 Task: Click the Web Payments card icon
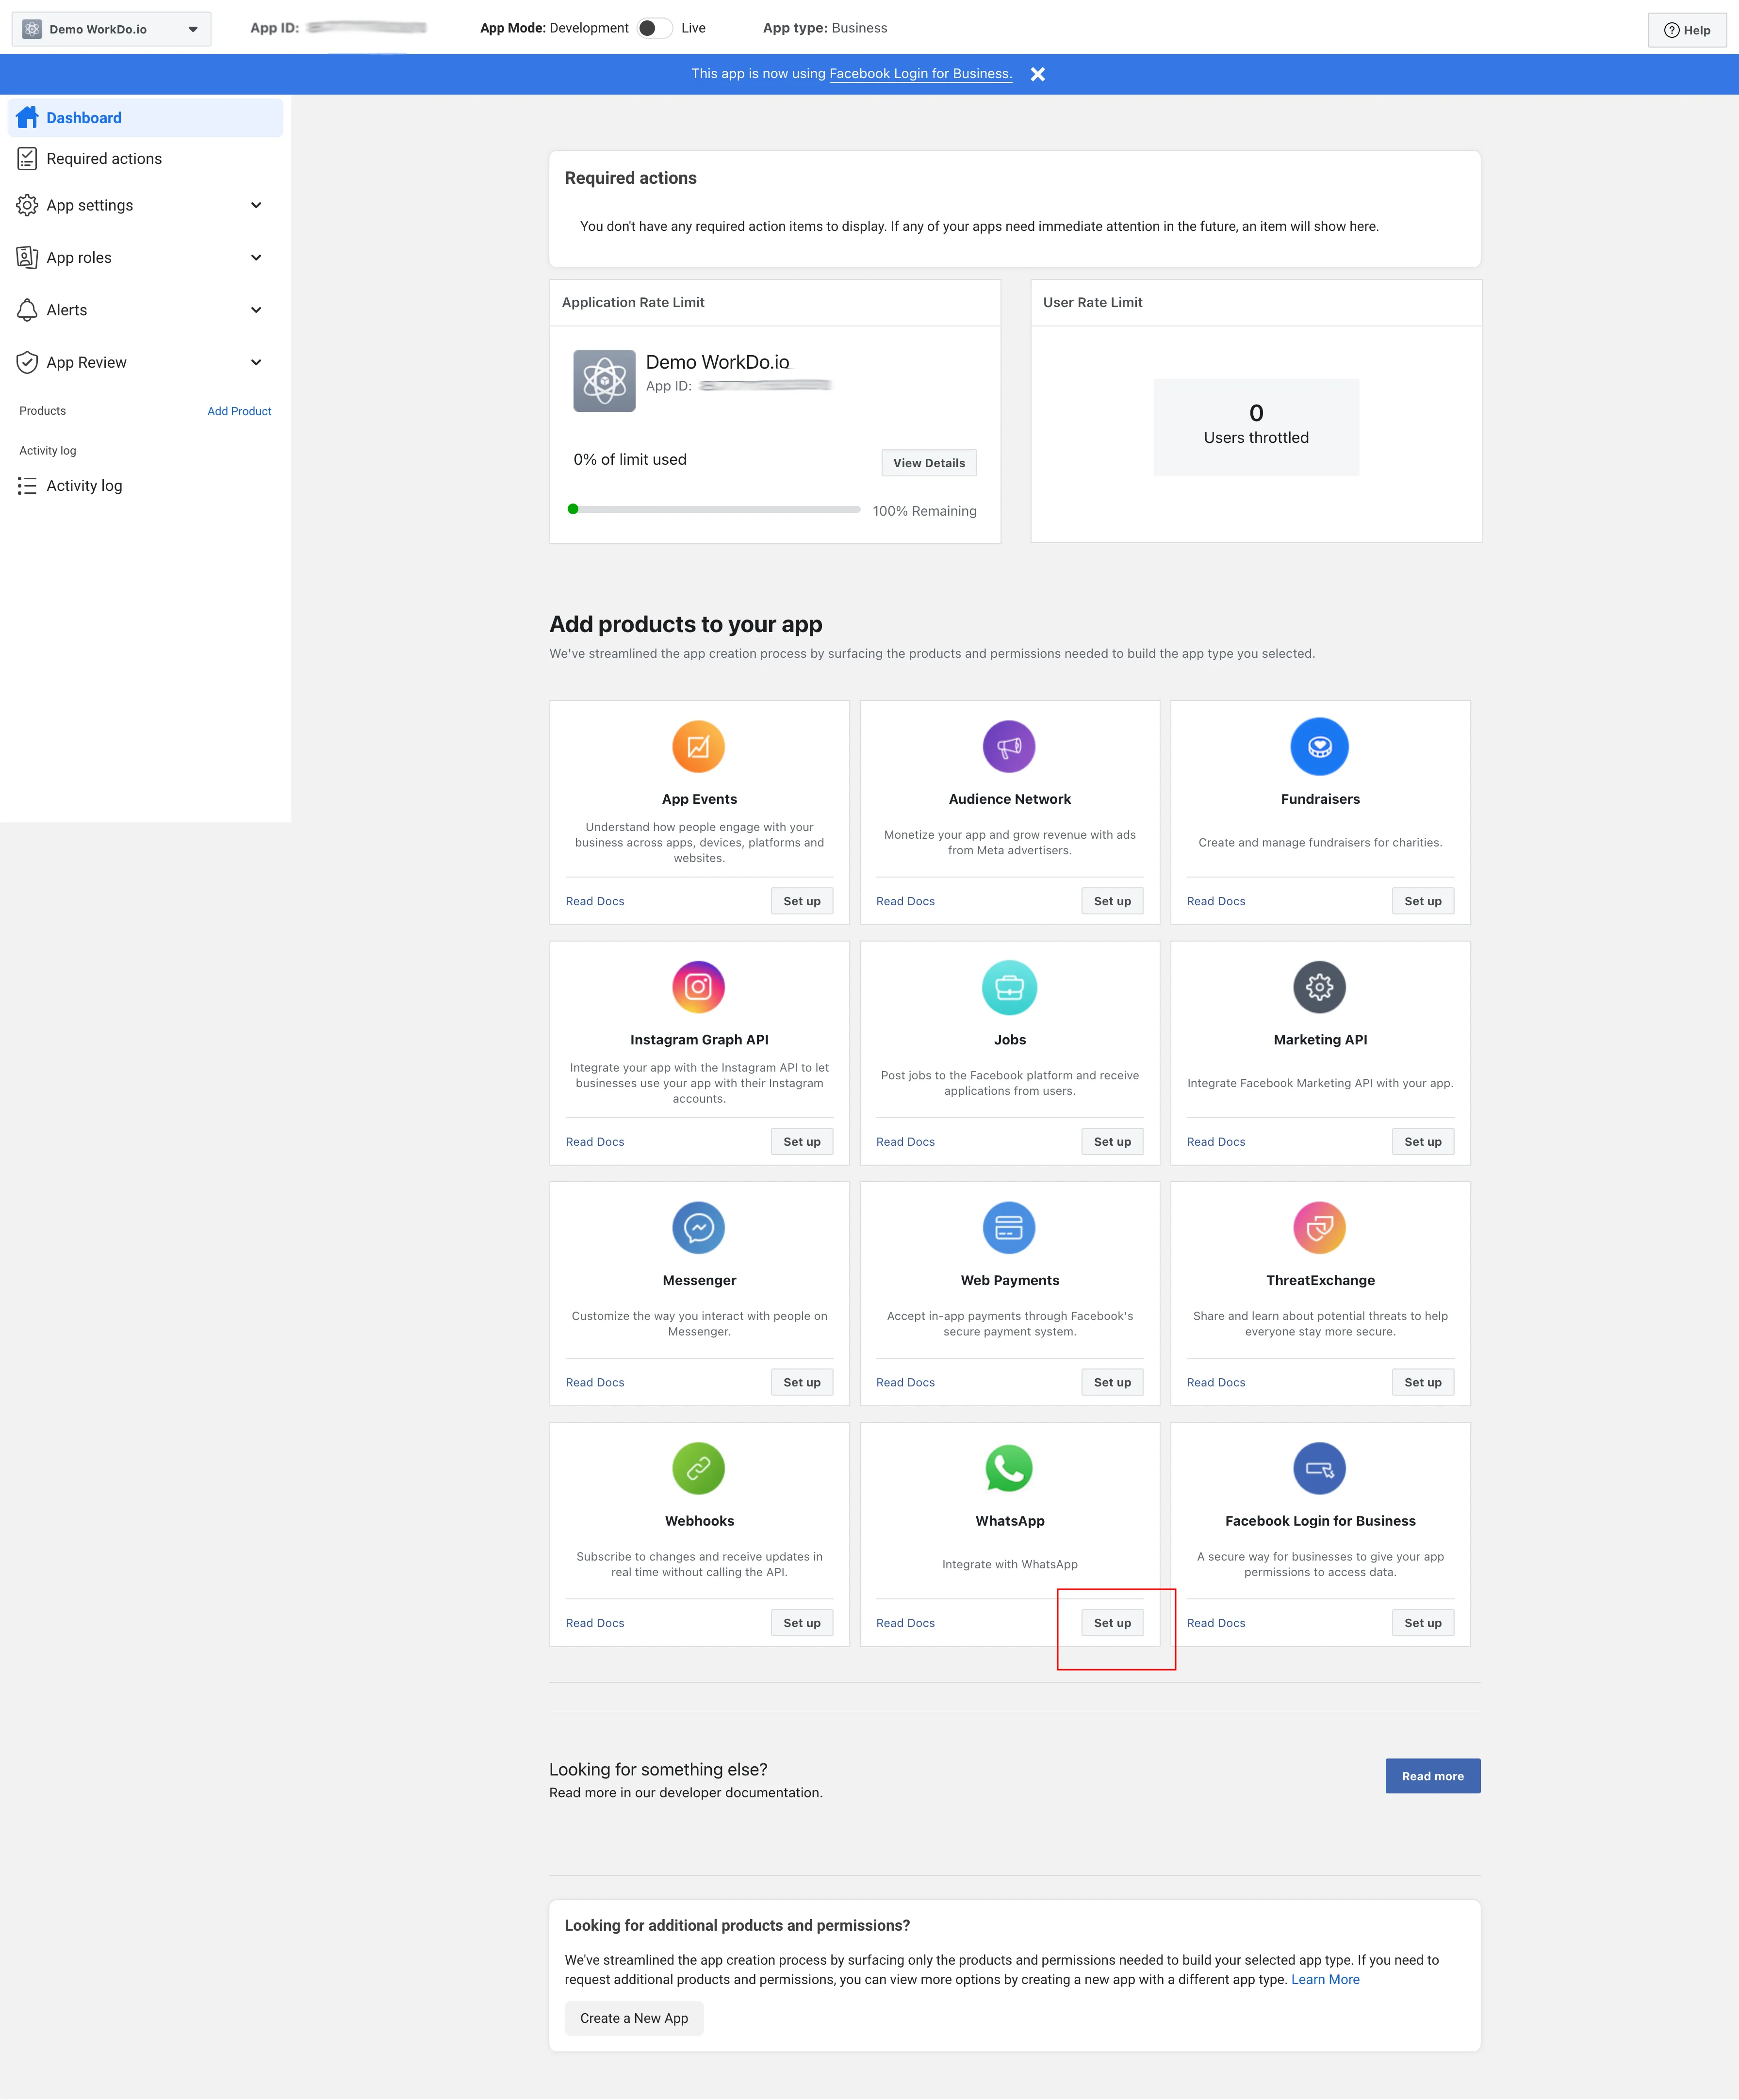pos(1009,1227)
